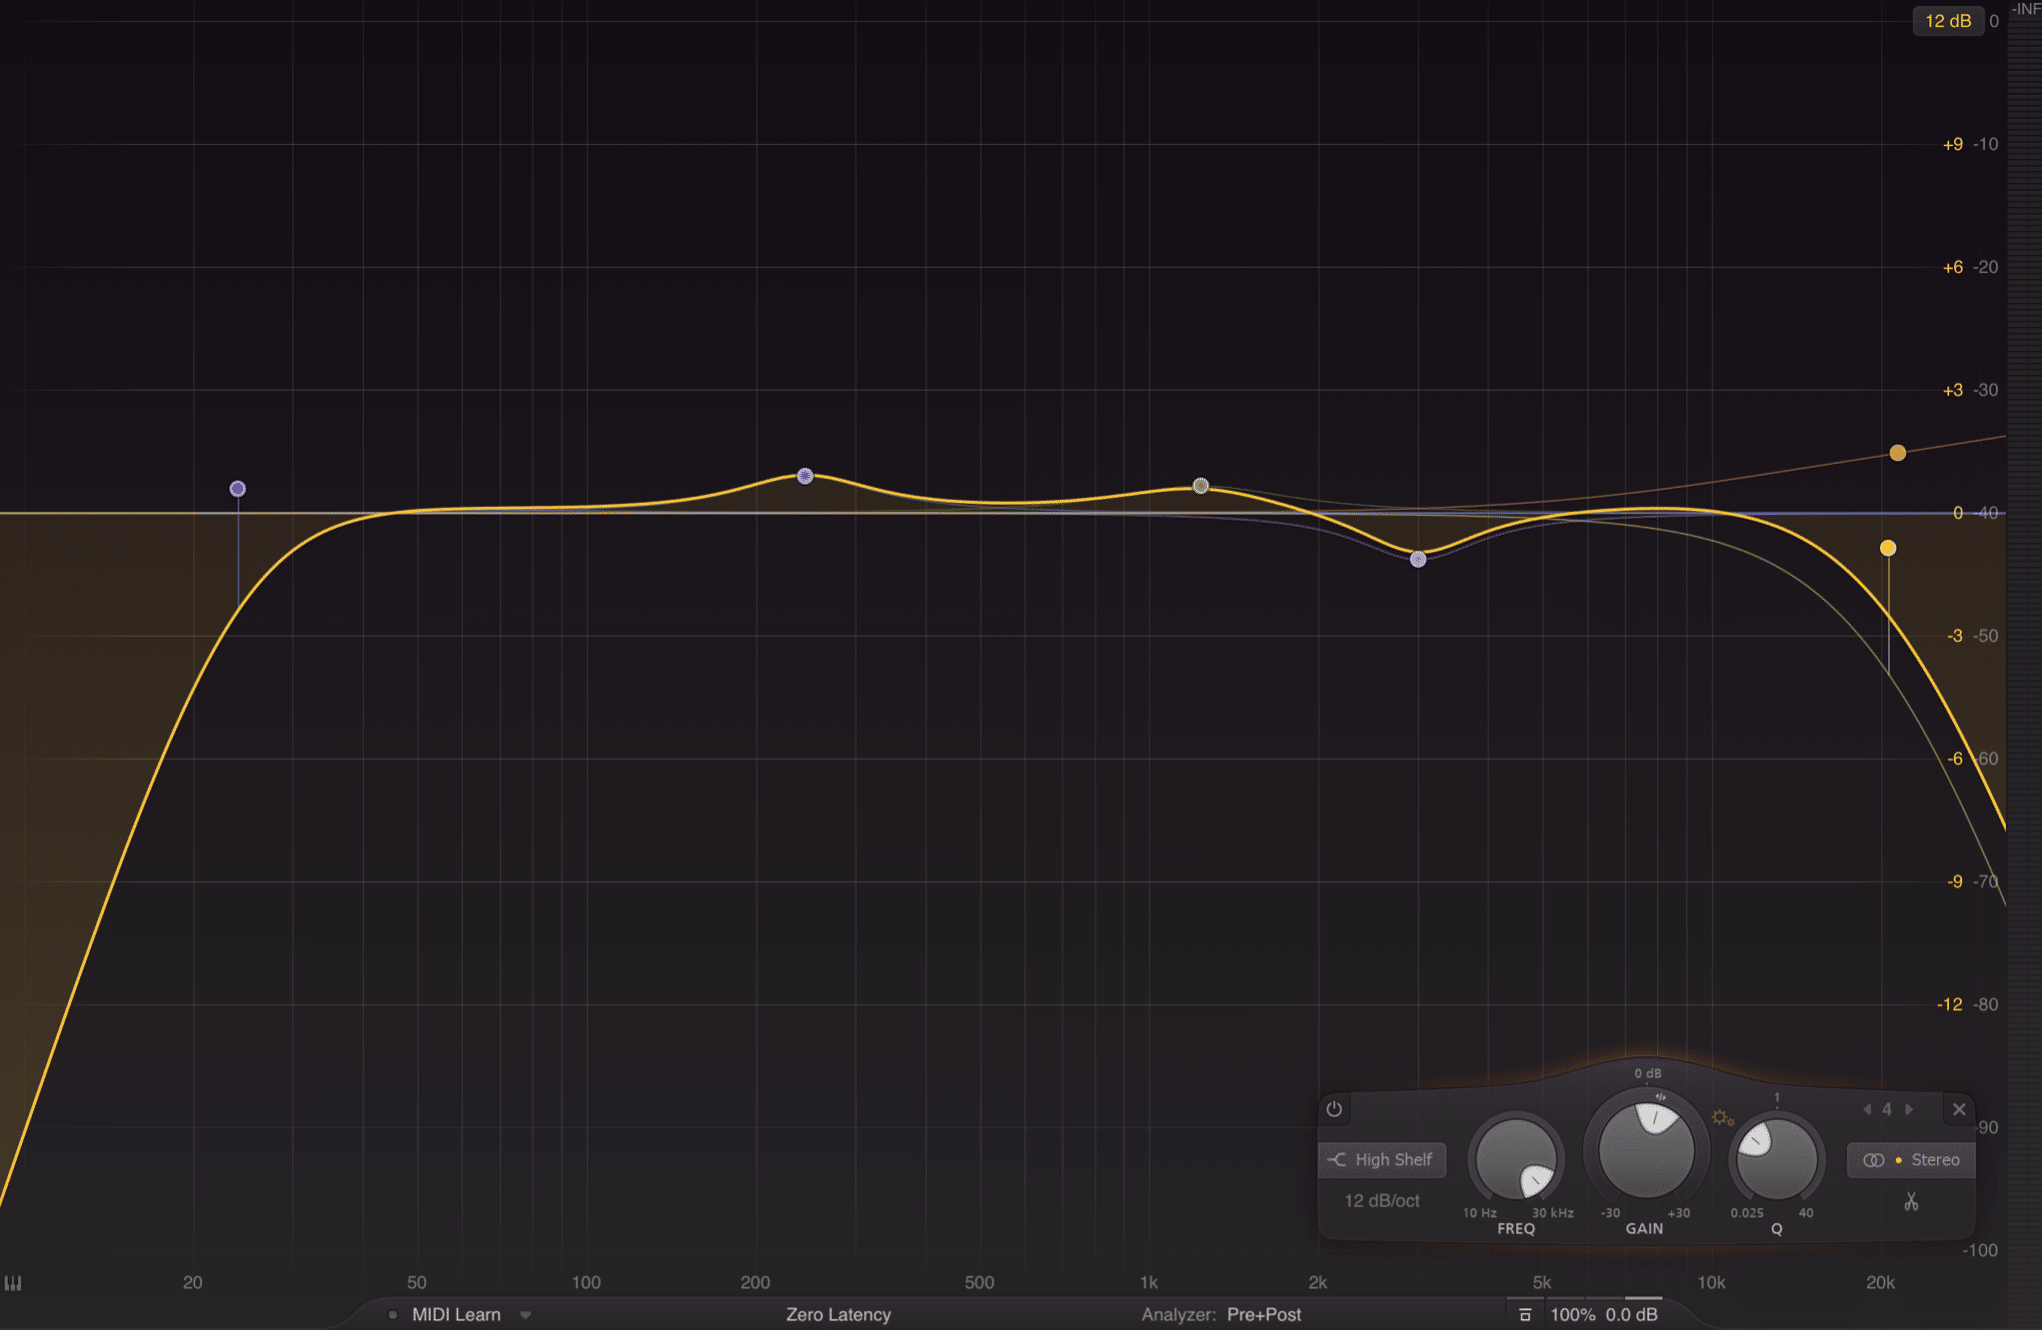Click the 12 dB display range button
Image resolution: width=2042 pixels, height=1330 pixels.
click(1947, 20)
